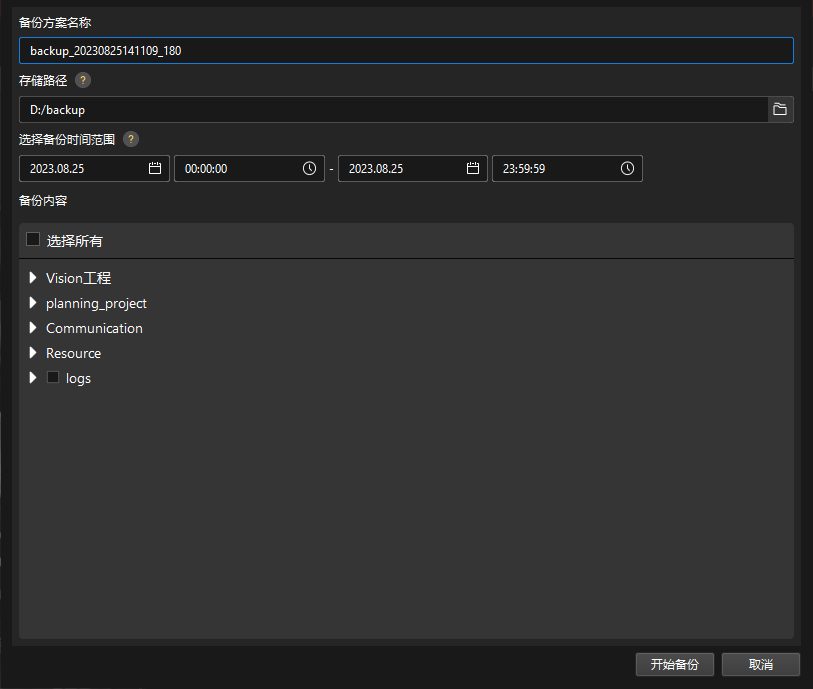This screenshot has height=689, width=813.
Task: Expand the Vision工程 tree item
Action: [x=33, y=278]
